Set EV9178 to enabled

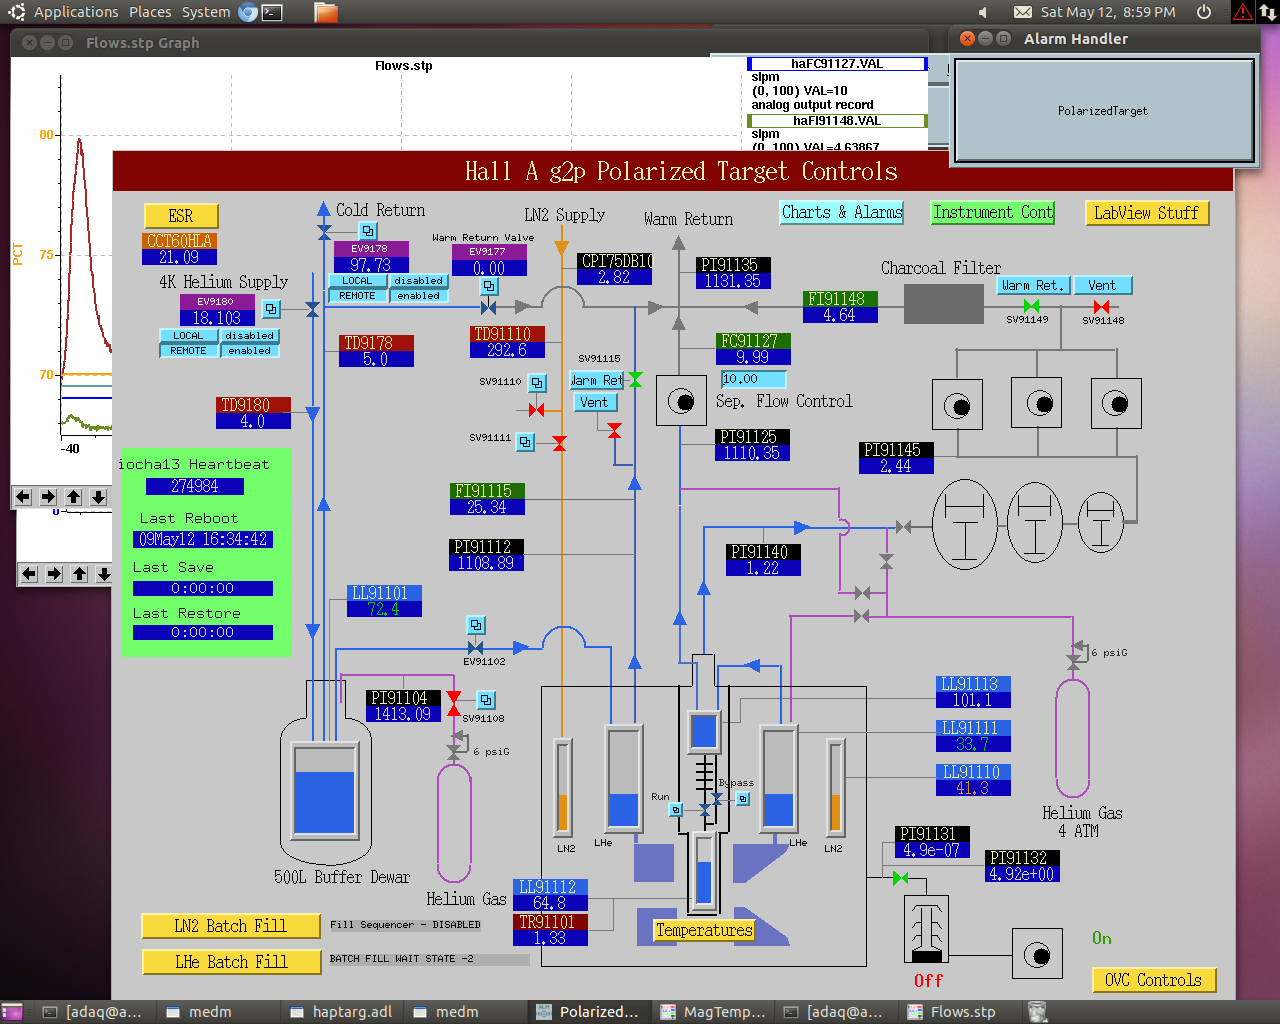(419, 296)
